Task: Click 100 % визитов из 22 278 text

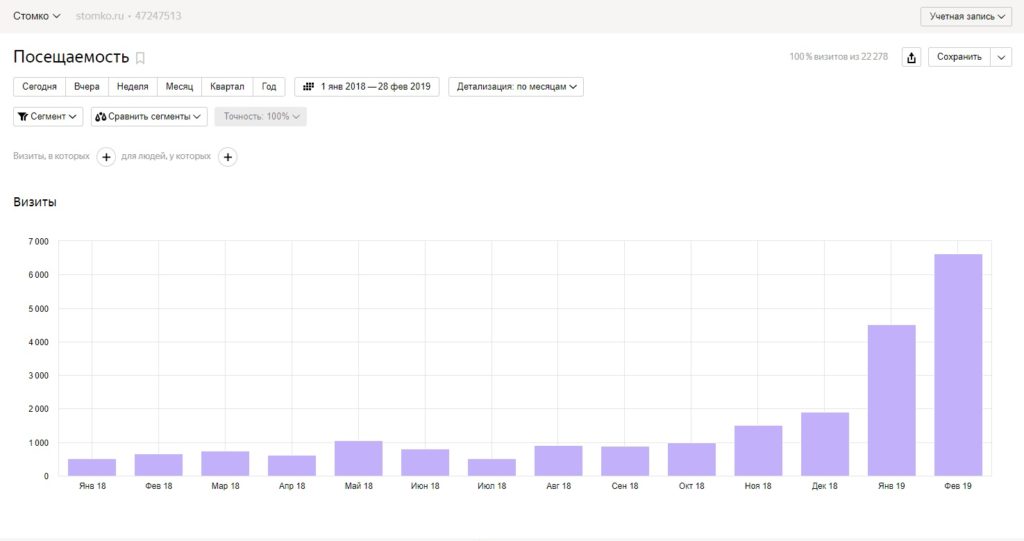Action: tap(839, 57)
